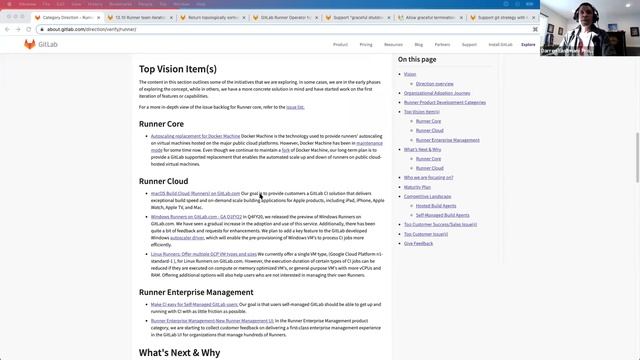This screenshot has width=640, height=360.
Task: Switch to the Allow graceful termination tab
Action: (x=430, y=18)
